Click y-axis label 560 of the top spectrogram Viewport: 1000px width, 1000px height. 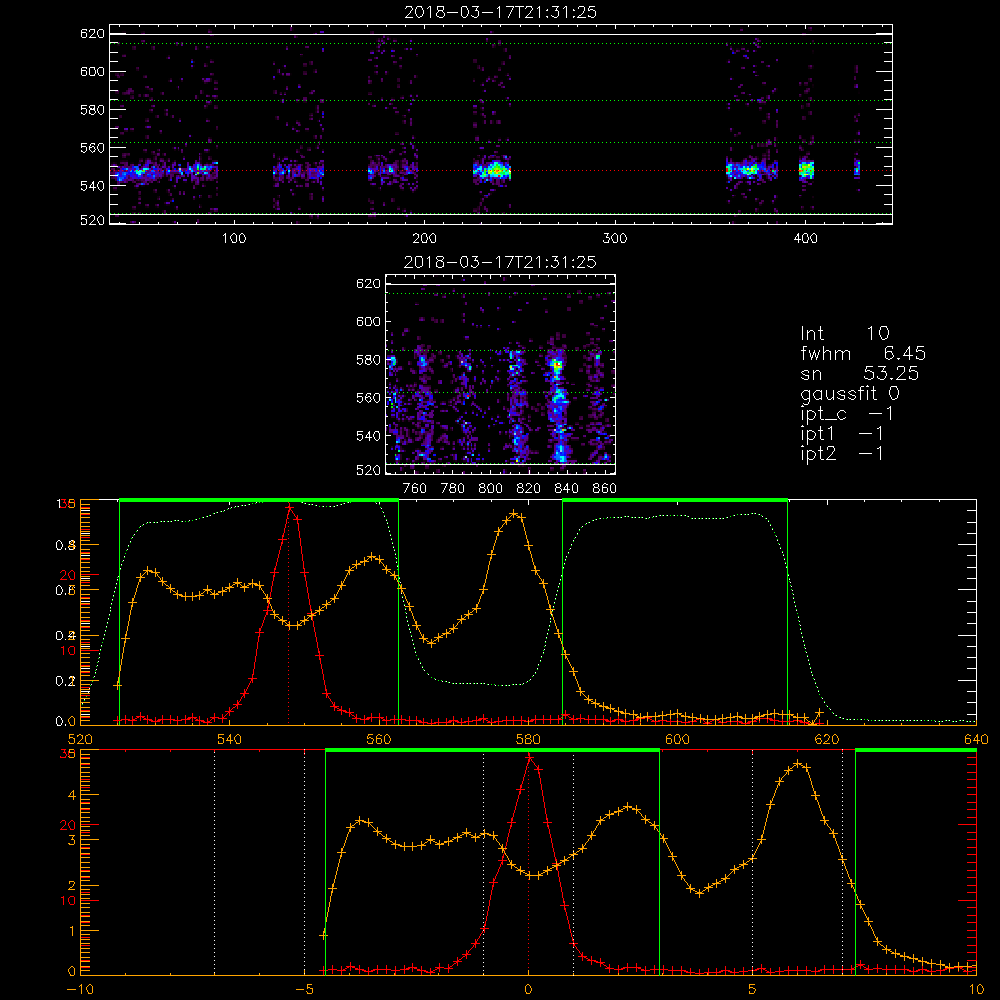coord(92,147)
